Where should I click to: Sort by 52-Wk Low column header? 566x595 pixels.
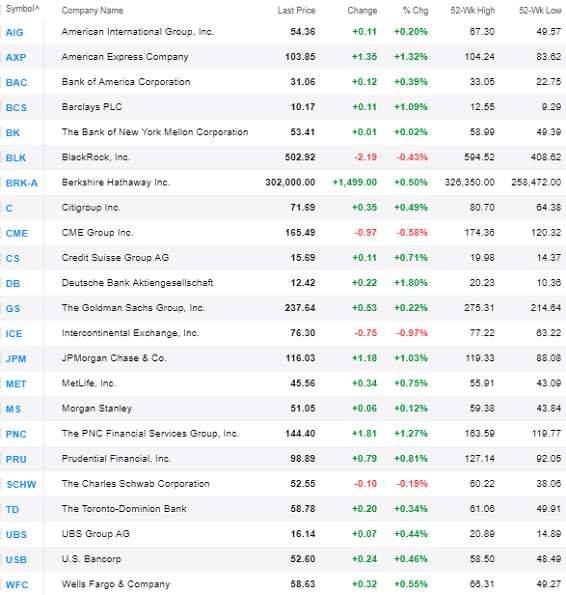pos(540,10)
